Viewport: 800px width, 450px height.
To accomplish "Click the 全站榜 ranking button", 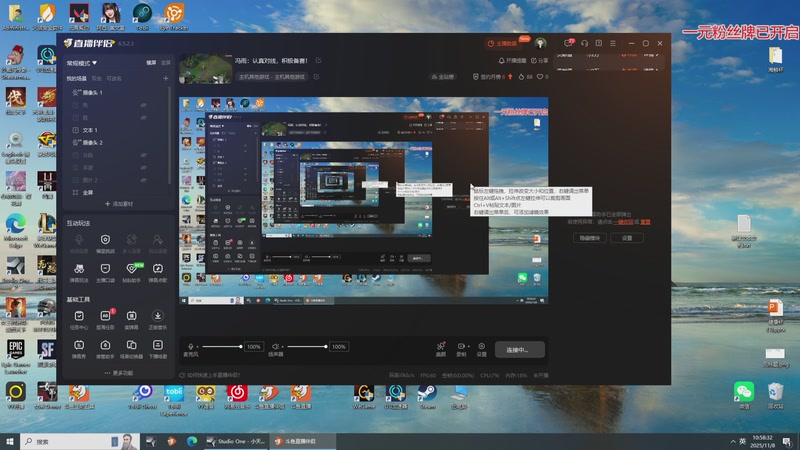I will pyautogui.click(x=442, y=77).
